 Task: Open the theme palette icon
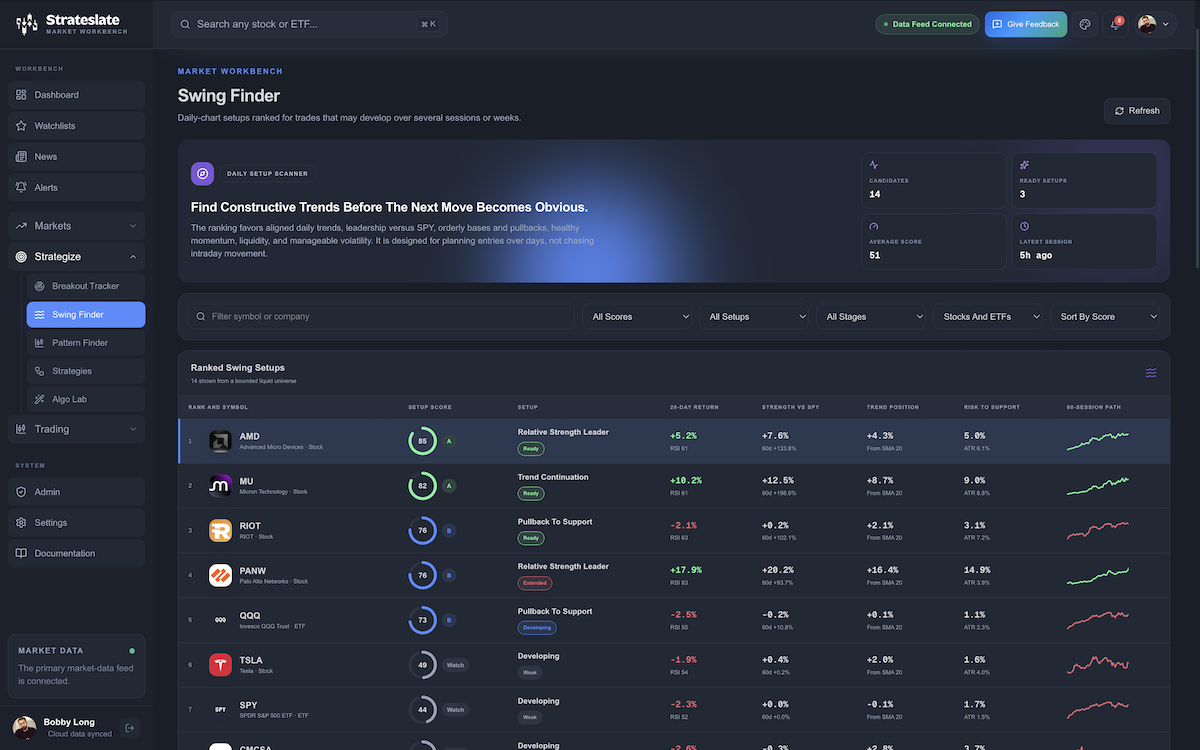pos(1085,24)
